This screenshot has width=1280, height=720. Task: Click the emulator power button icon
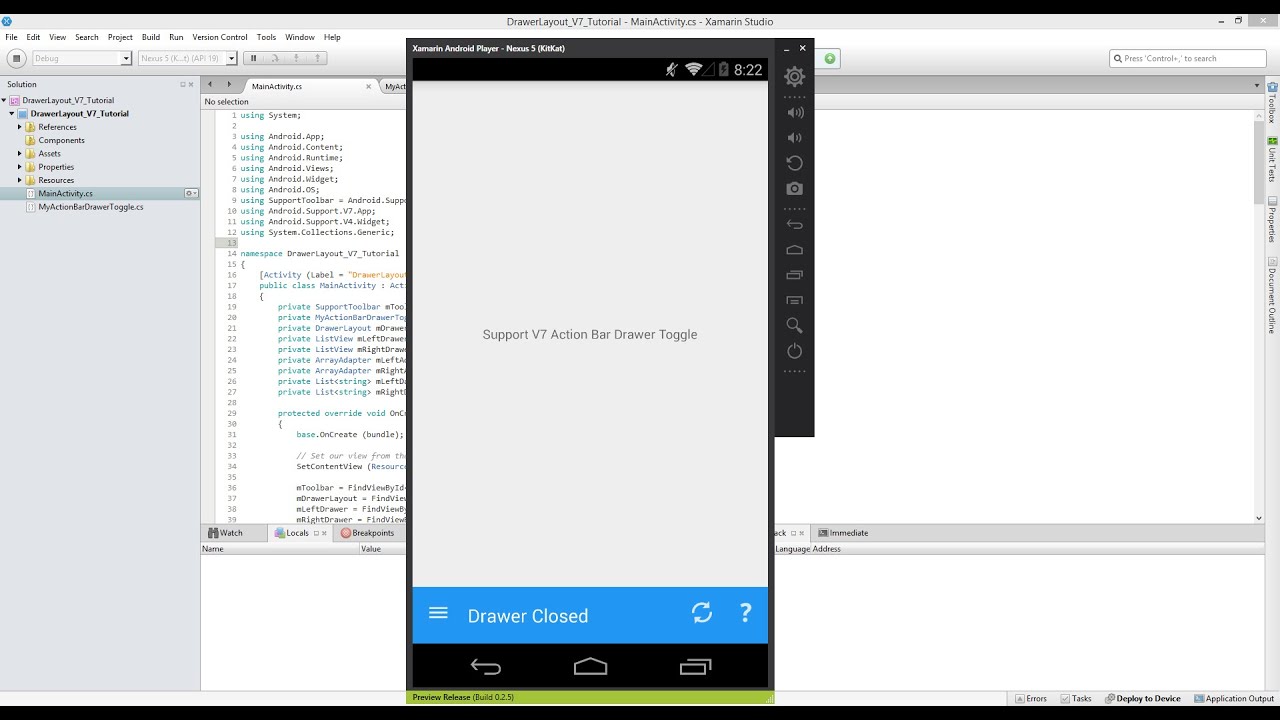point(794,351)
